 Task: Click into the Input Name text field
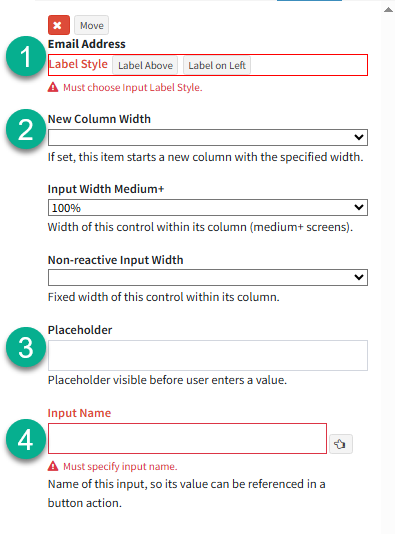(187, 439)
